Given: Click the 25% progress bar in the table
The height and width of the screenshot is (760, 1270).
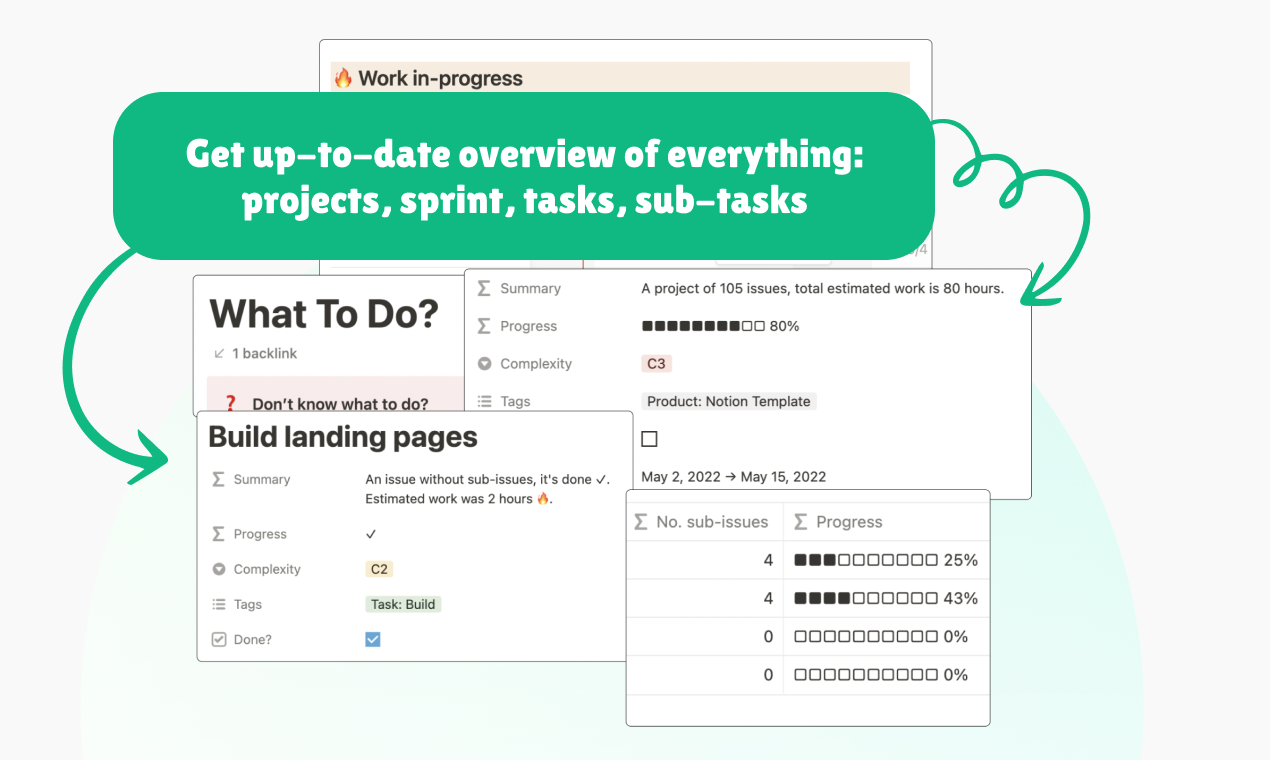Looking at the screenshot, I should [x=886, y=560].
